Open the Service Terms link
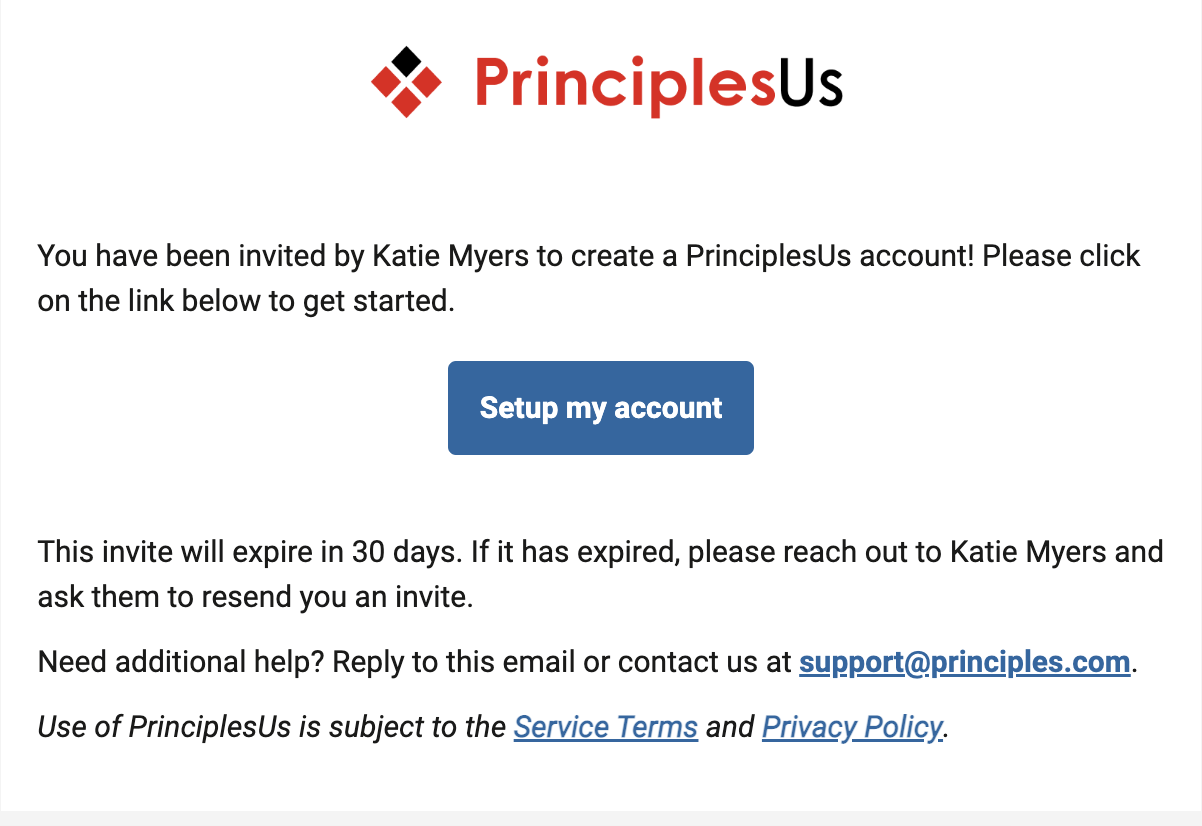The image size is (1202, 826). tap(605, 727)
